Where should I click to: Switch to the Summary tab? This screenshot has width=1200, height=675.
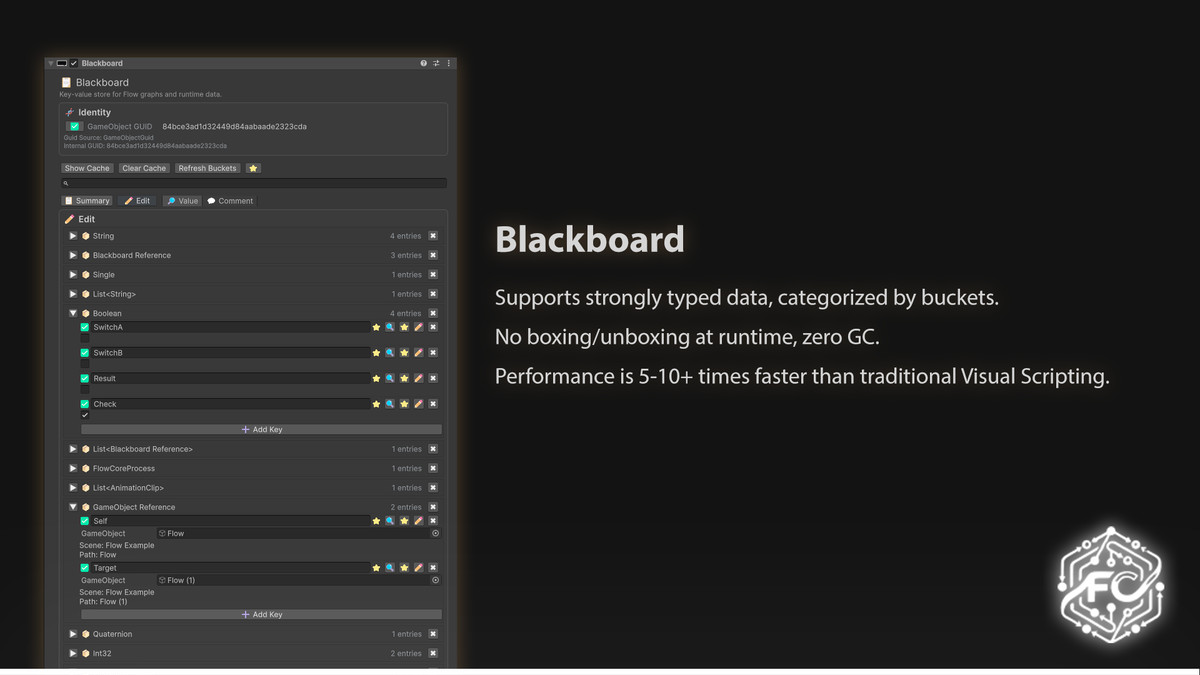tap(87, 201)
